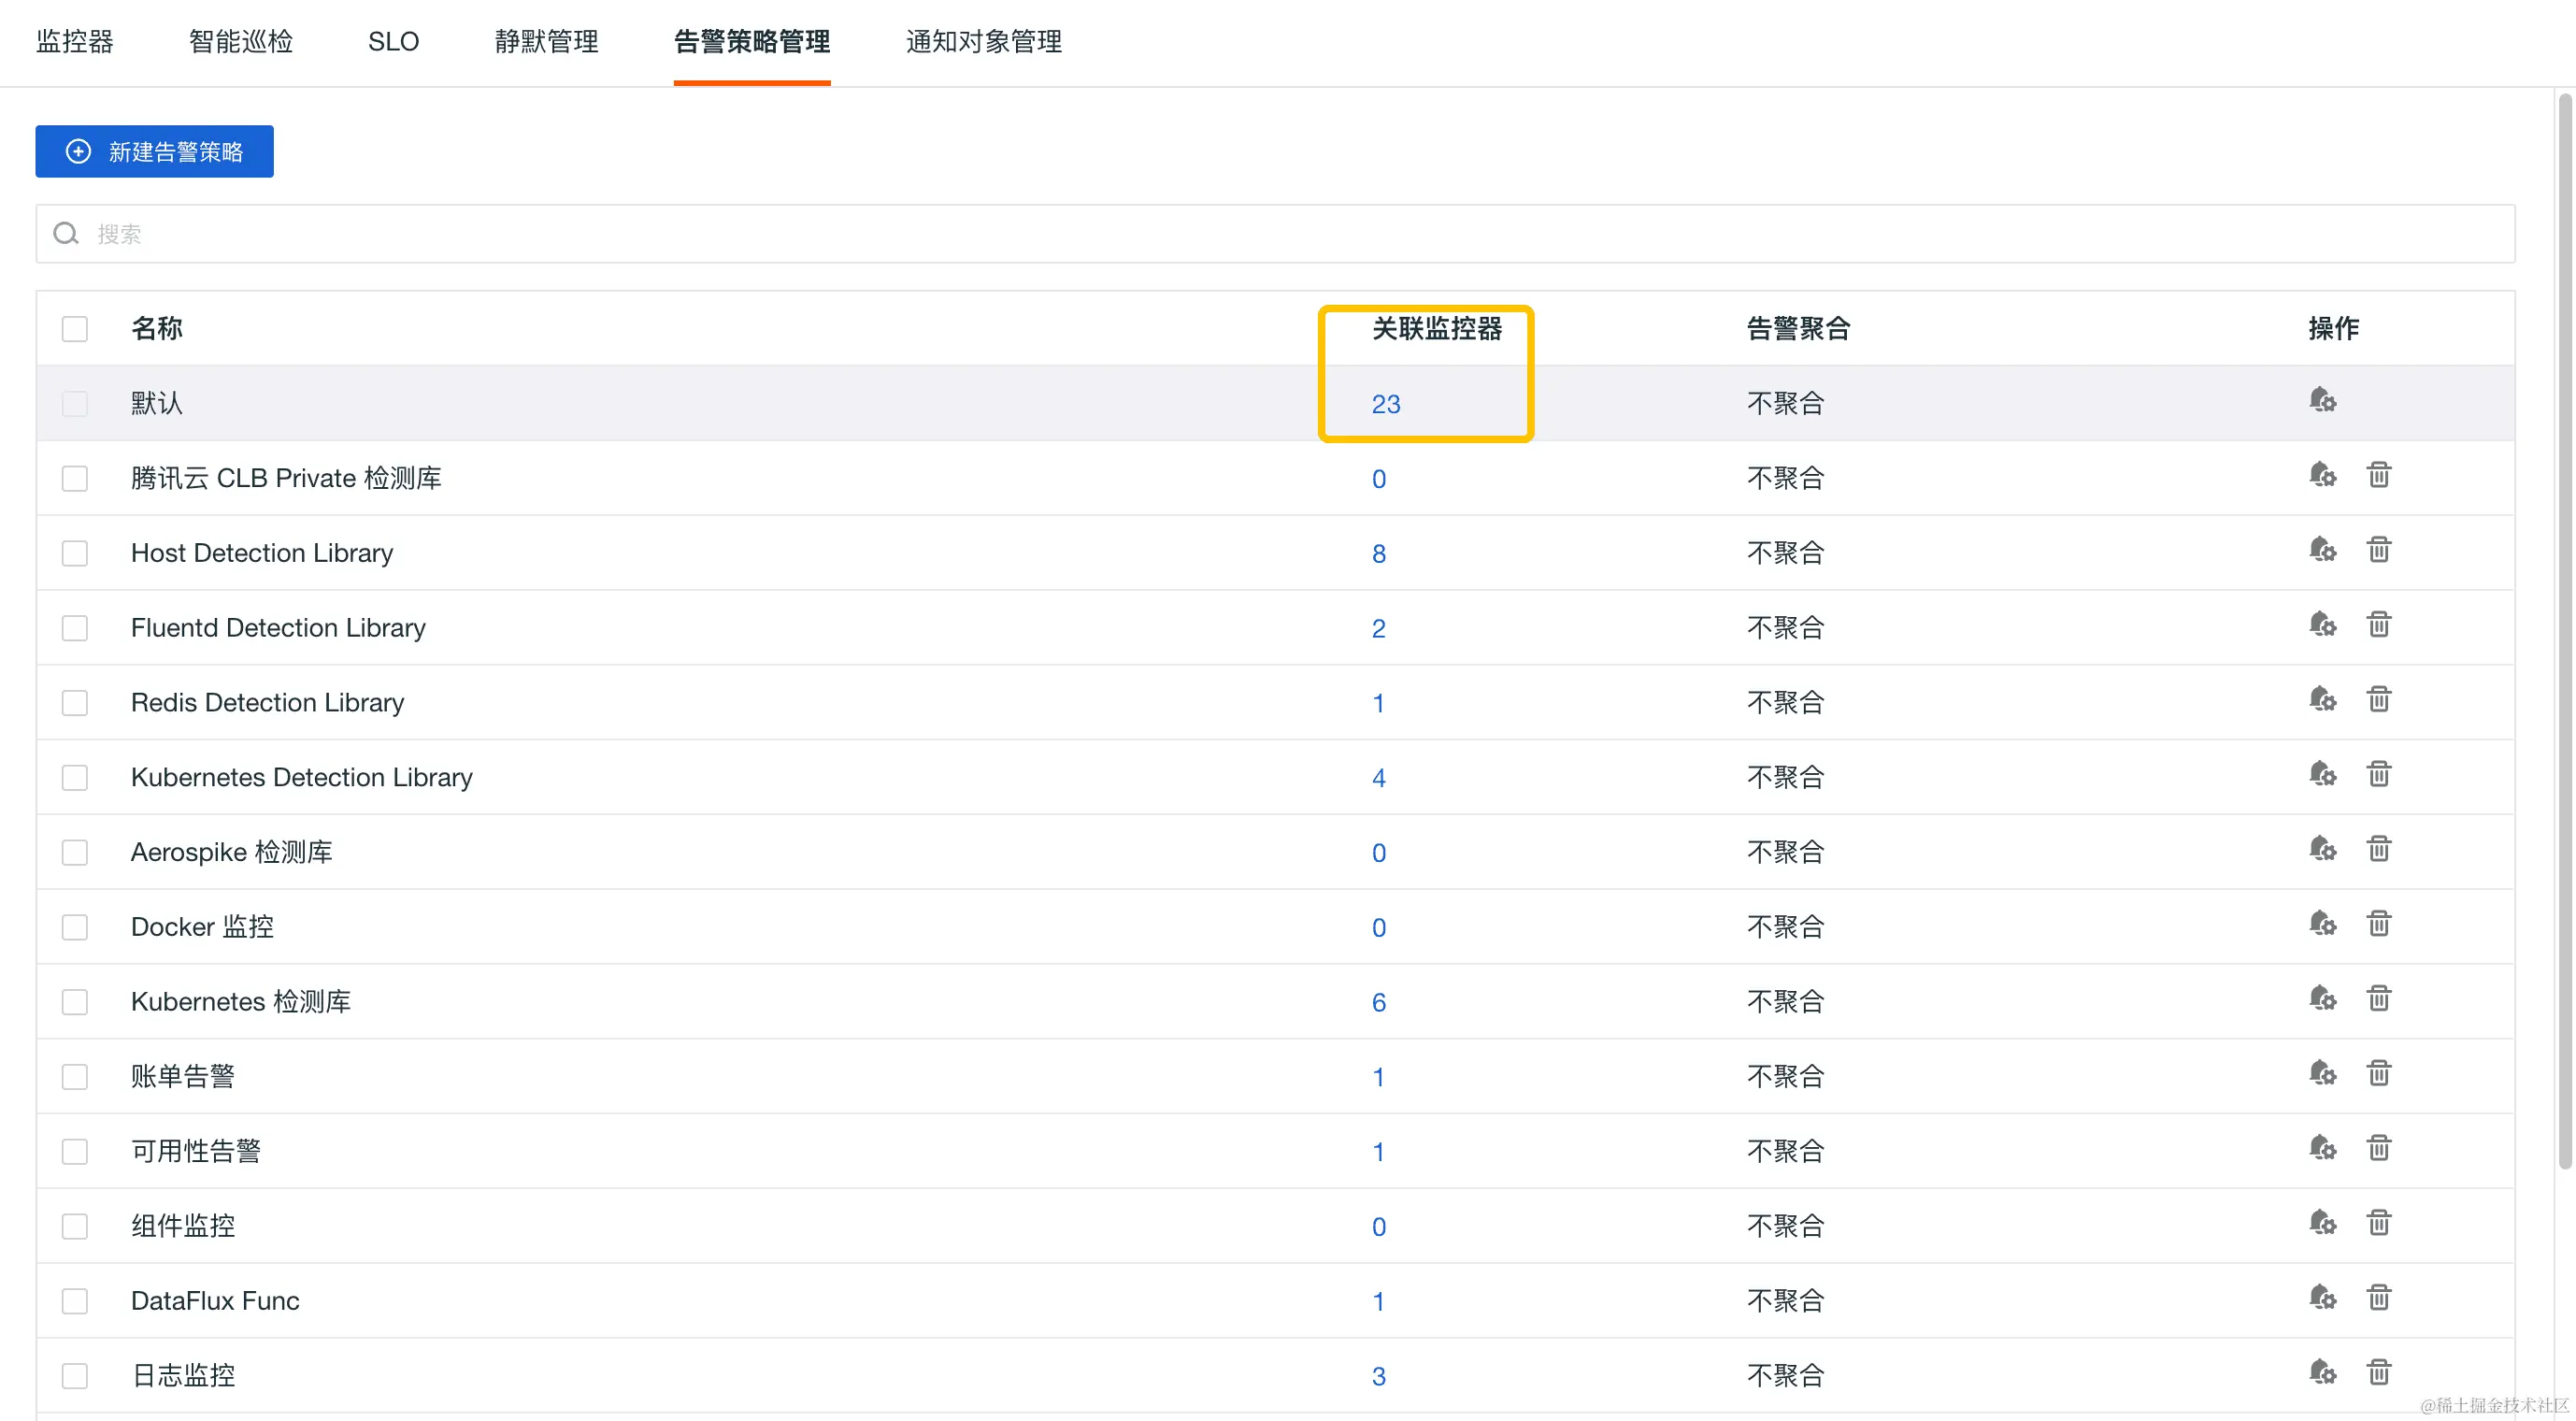Focus the 搜索 search input field
This screenshot has width=2576, height=1421.
(x=1275, y=234)
